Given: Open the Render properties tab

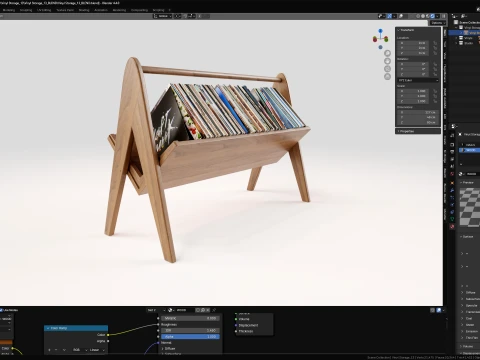Looking at the screenshot, I should click(x=452, y=145).
